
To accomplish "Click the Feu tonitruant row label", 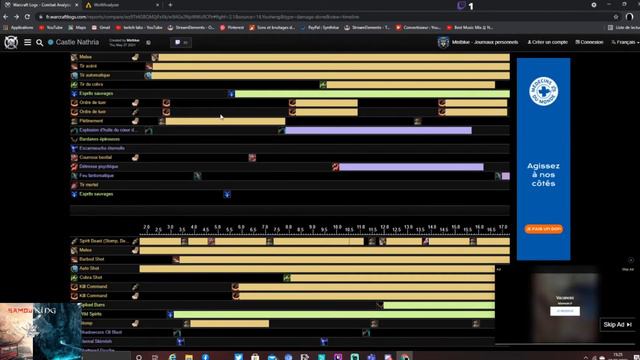I will click(x=96, y=176).
